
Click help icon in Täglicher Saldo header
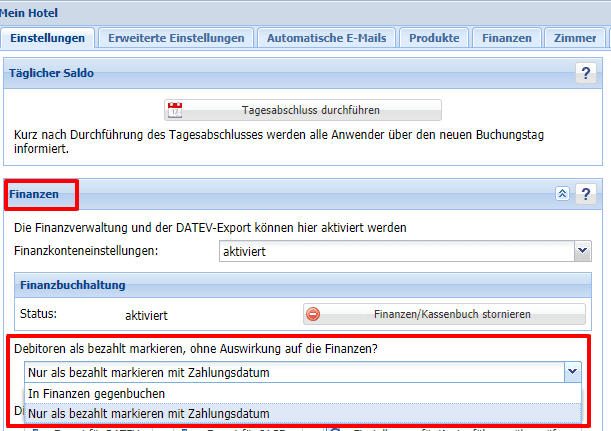pyautogui.click(x=586, y=72)
